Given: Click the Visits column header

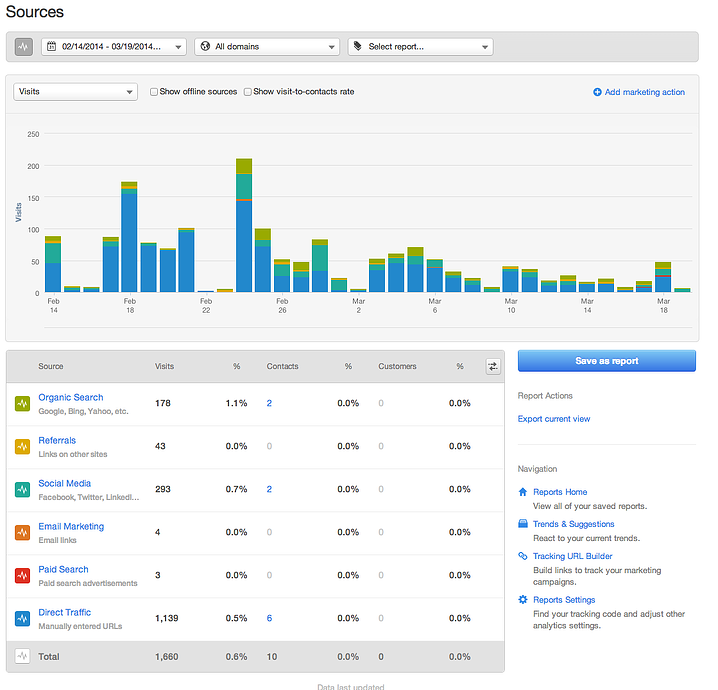Looking at the screenshot, I should click(164, 366).
